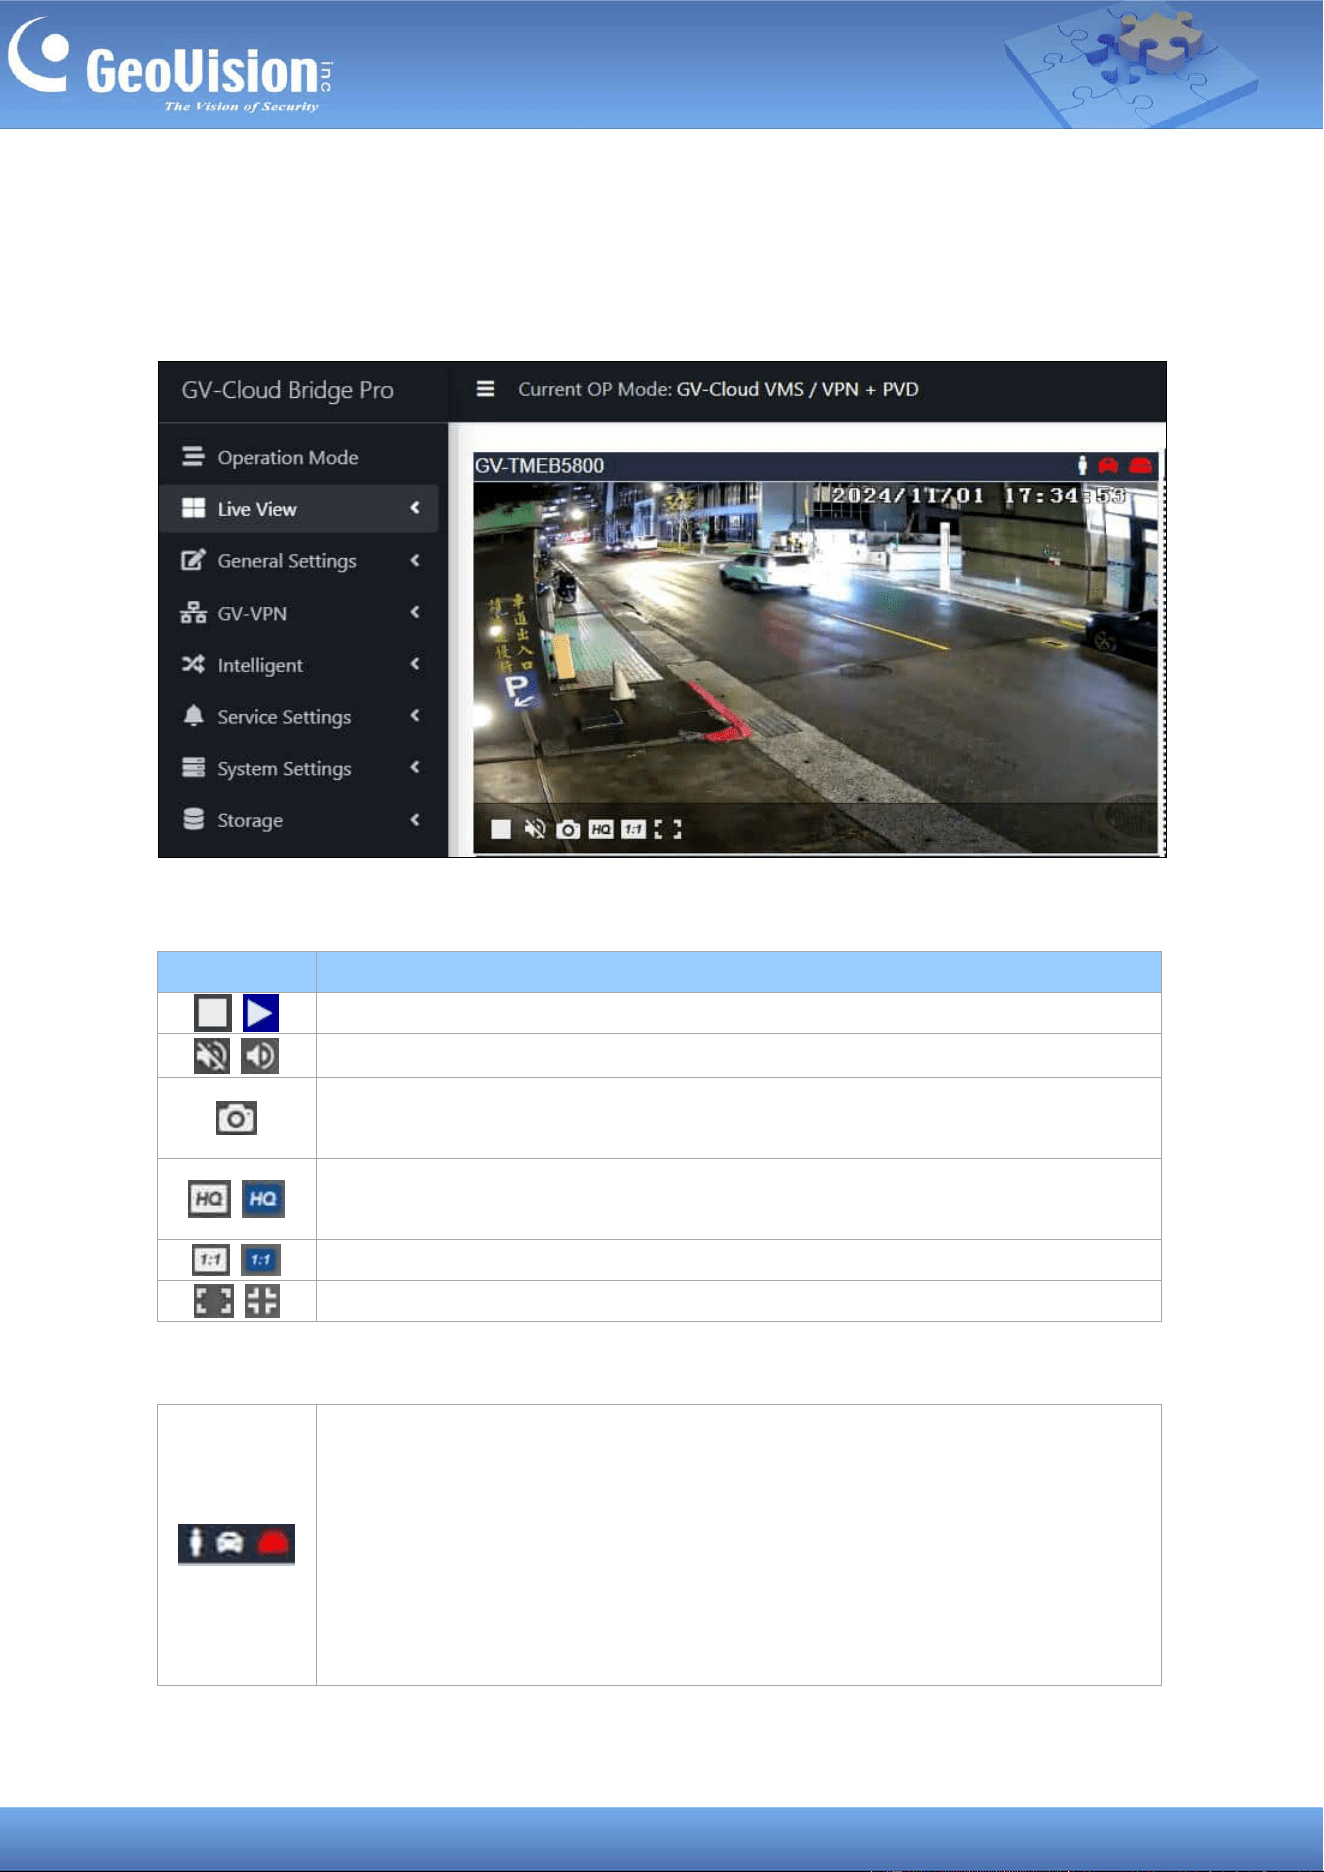Screen dimensions: 1324x1872
Task: Click the white stop square icon in the table
Action: tap(213, 1013)
